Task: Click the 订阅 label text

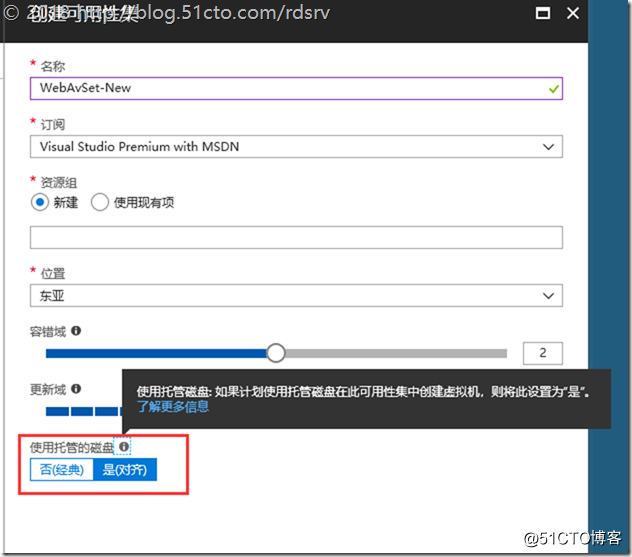Action: 52,125
